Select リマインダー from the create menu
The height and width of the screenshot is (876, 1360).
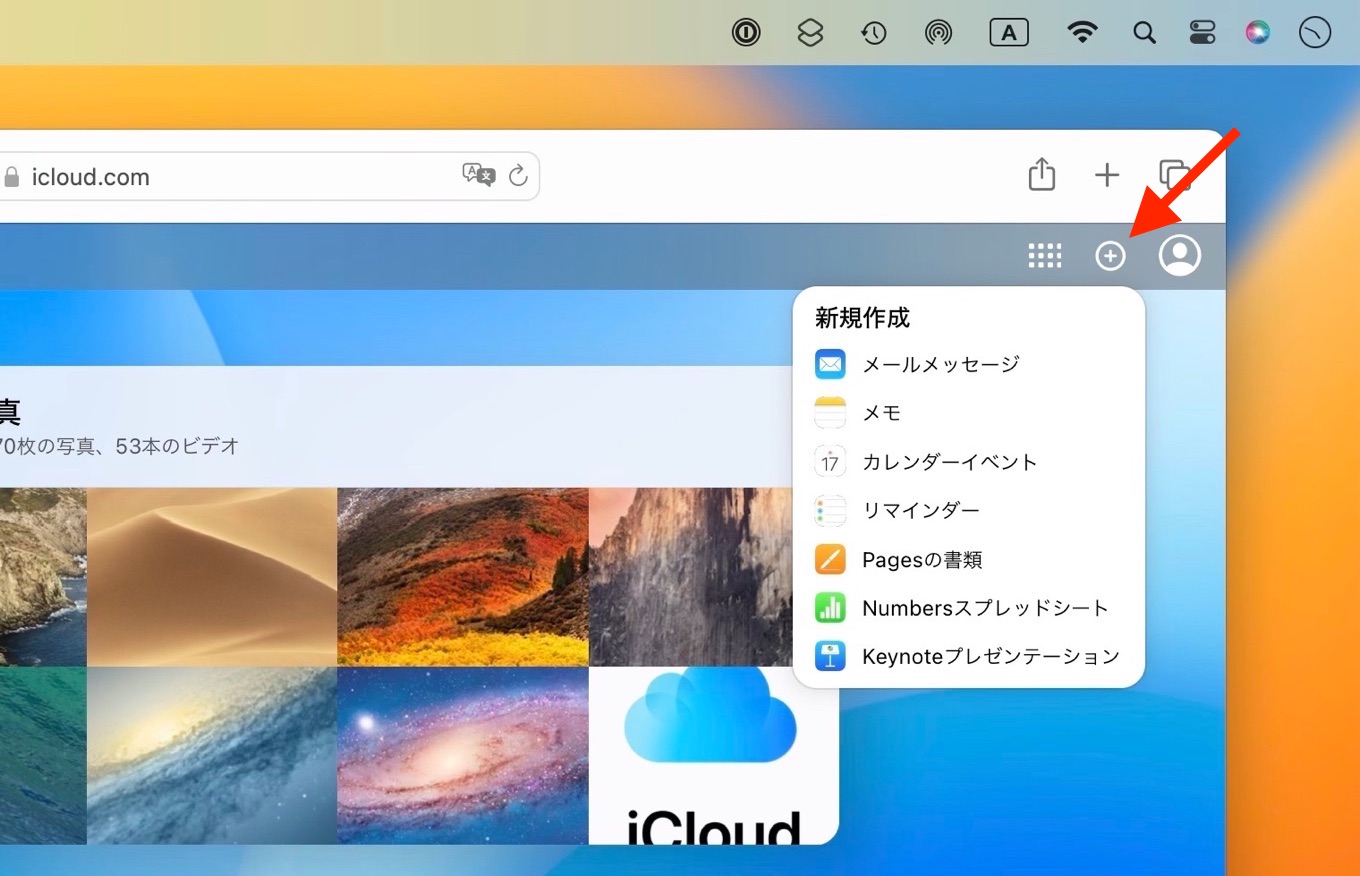(921, 510)
